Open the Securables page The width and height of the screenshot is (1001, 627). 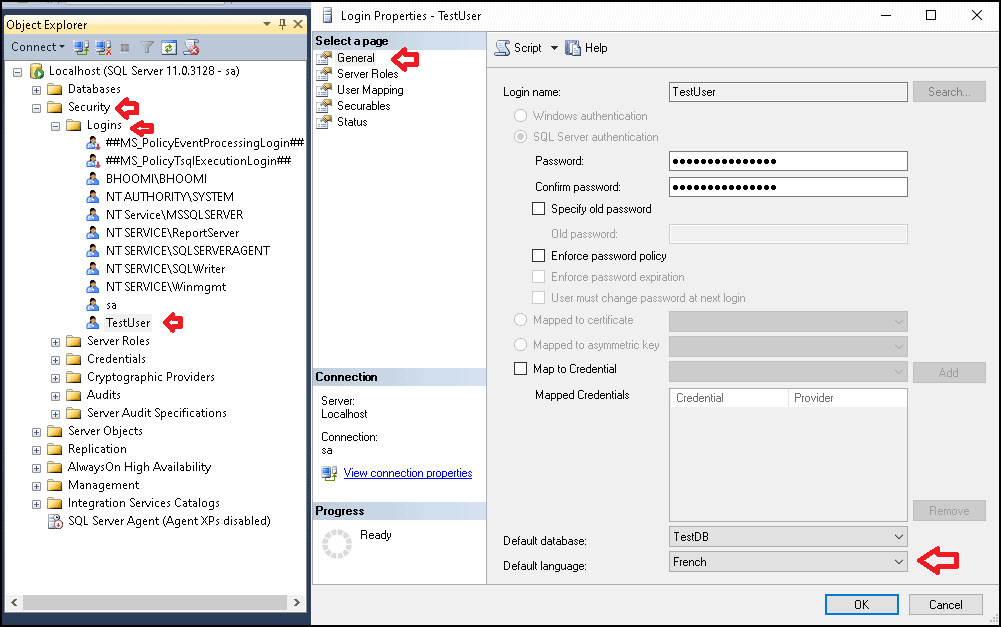363,106
